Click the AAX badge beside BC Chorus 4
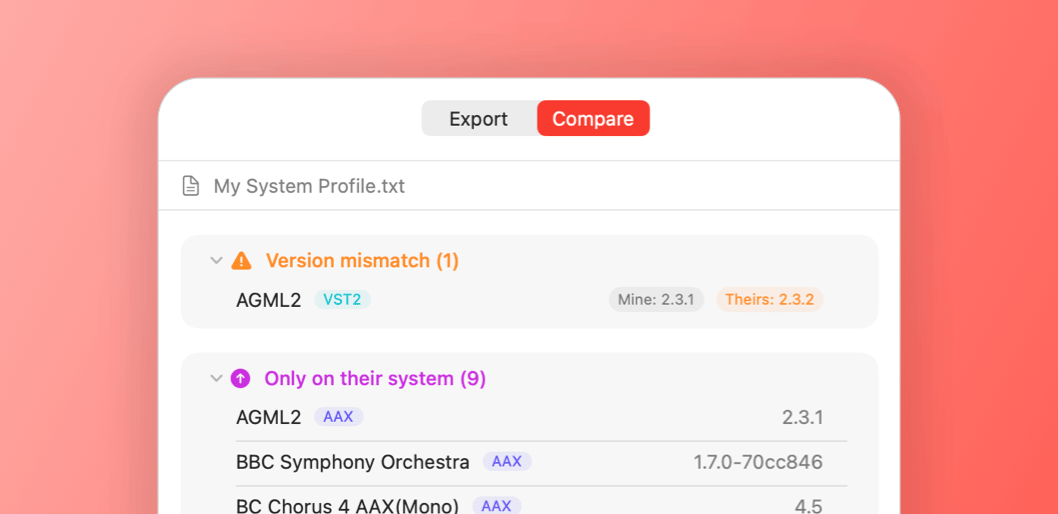Viewport: 1058px width, 514px height. [496, 506]
